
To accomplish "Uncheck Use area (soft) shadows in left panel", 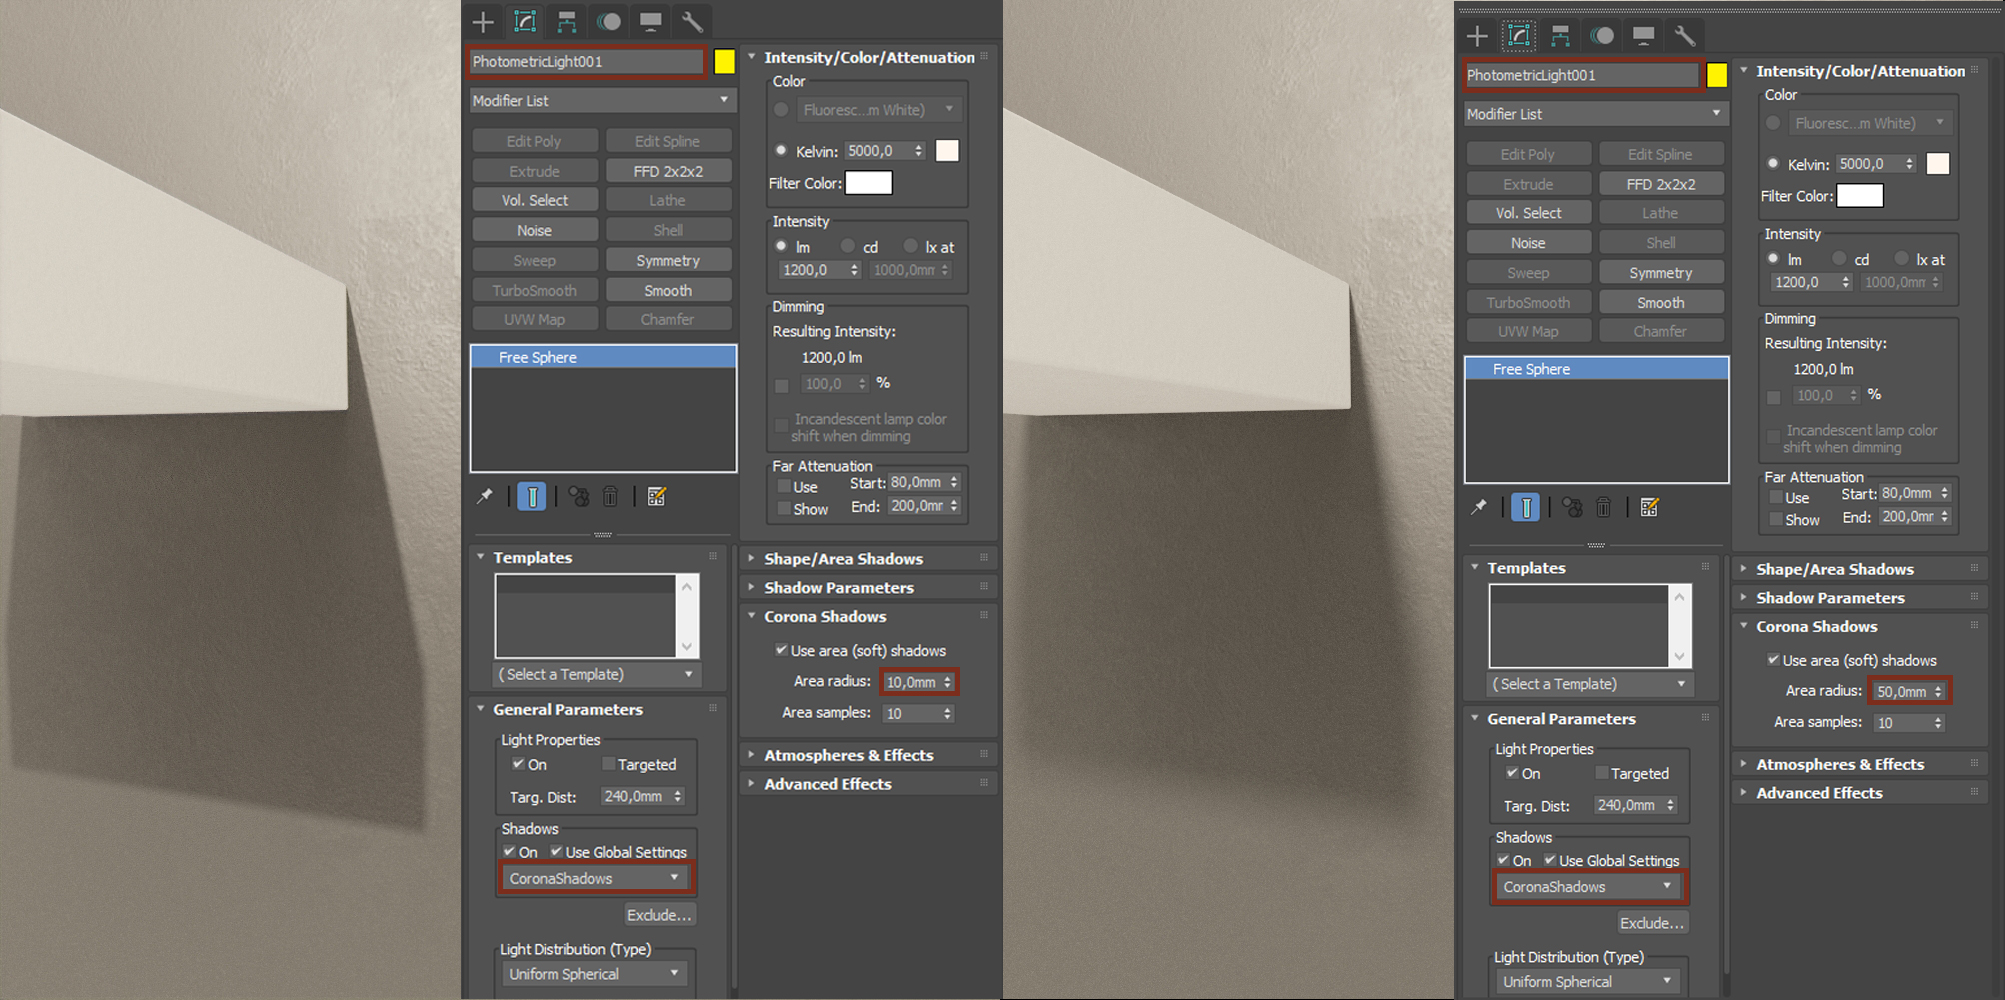I will pos(782,650).
